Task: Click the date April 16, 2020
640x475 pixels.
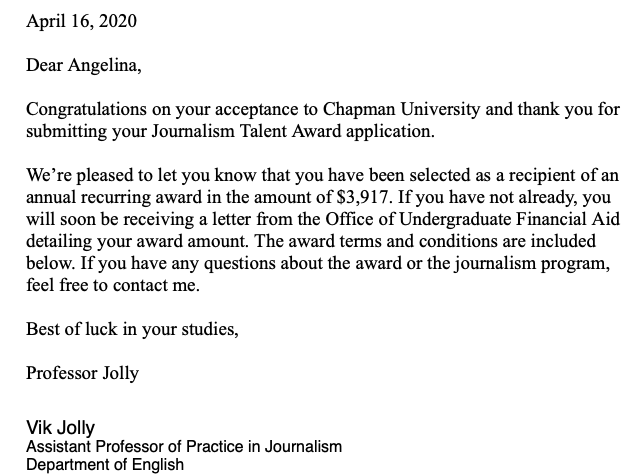Action: (82, 21)
